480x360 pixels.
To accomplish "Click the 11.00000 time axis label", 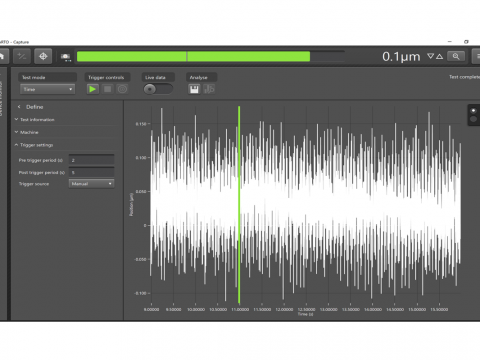I will point(240,309).
